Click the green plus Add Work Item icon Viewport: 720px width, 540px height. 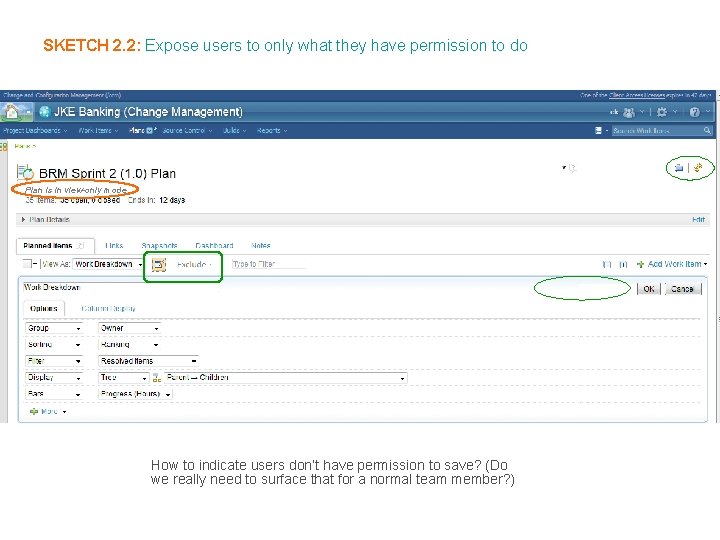pyautogui.click(x=641, y=264)
